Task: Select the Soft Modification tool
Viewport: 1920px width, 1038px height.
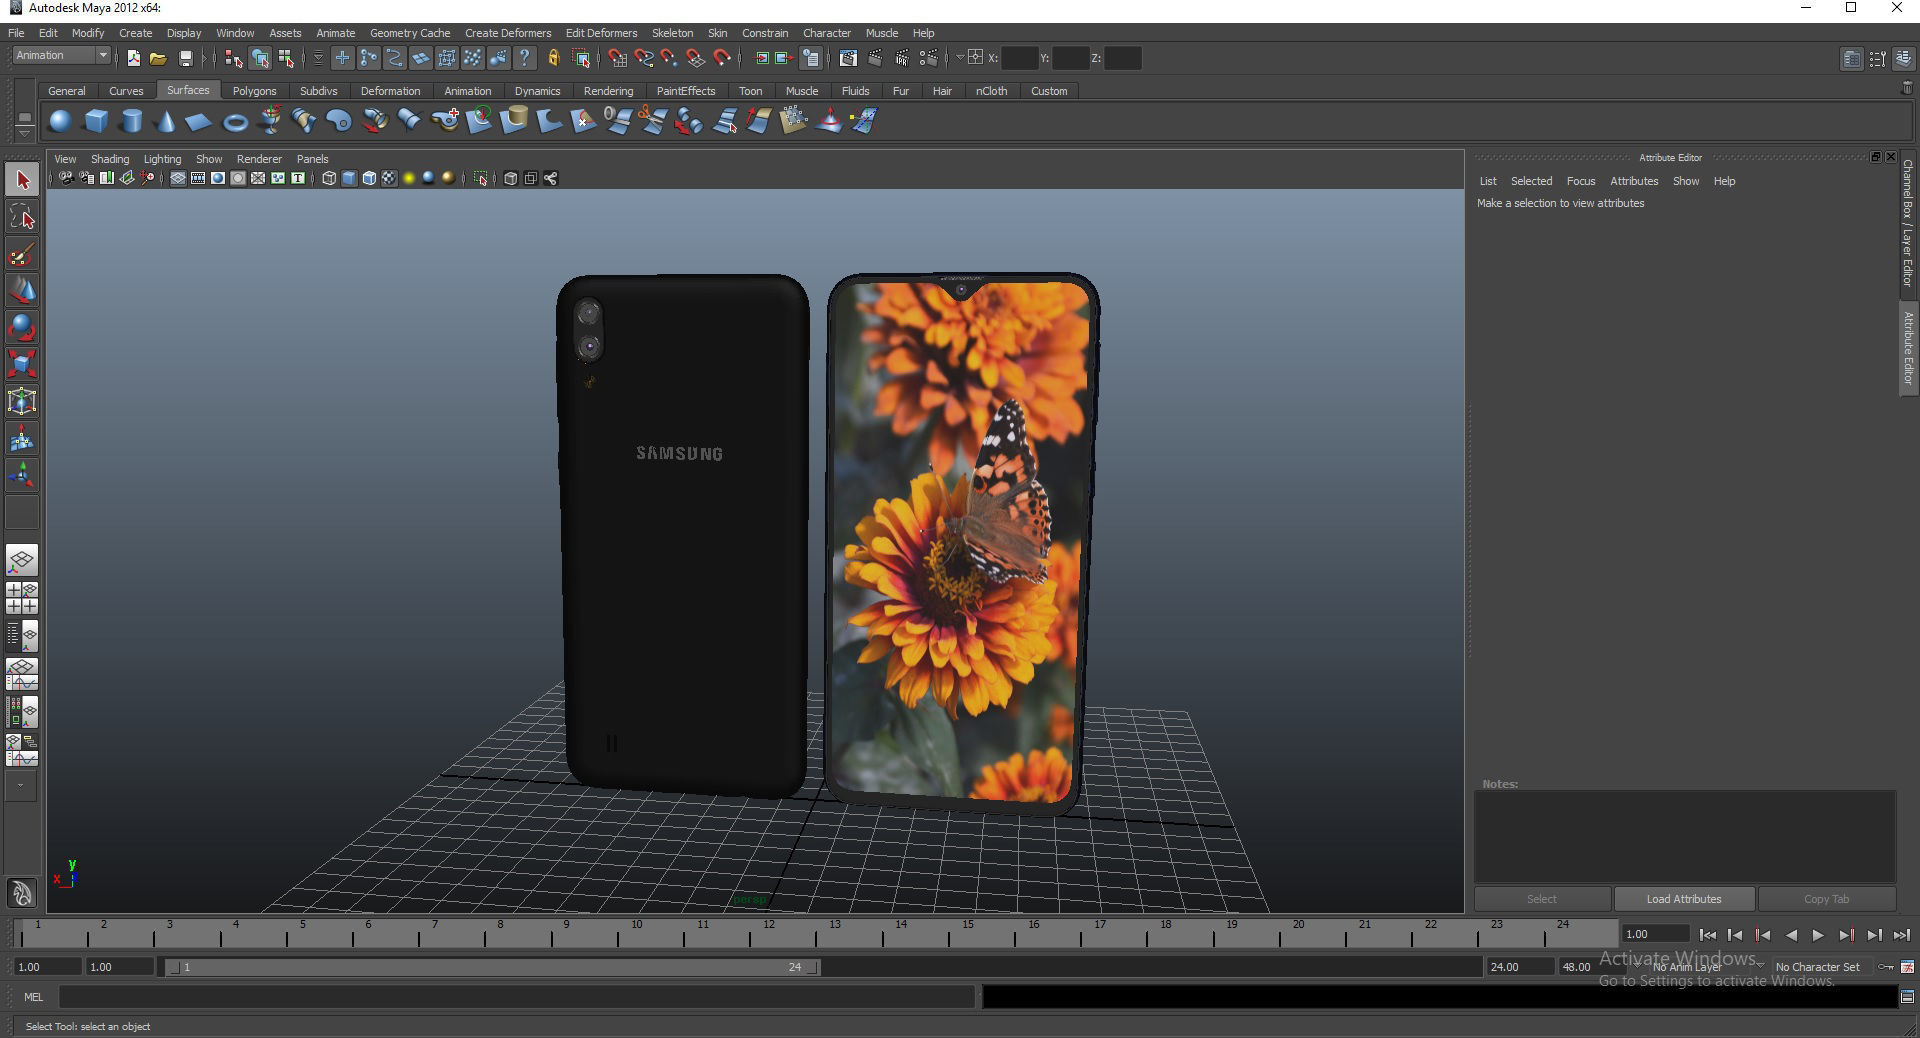Action: tap(22, 438)
